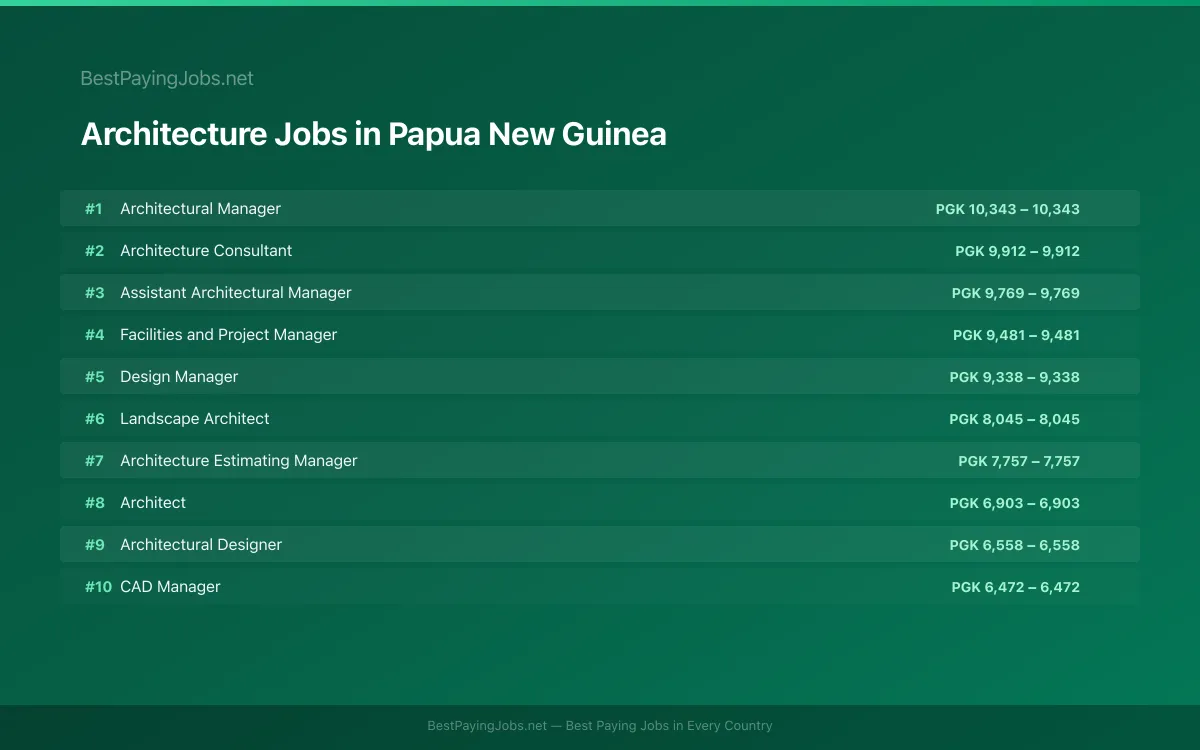Select the Architecture Consultant job title
The width and height of the screenshot is (1200, 750).
coord(206,251)
